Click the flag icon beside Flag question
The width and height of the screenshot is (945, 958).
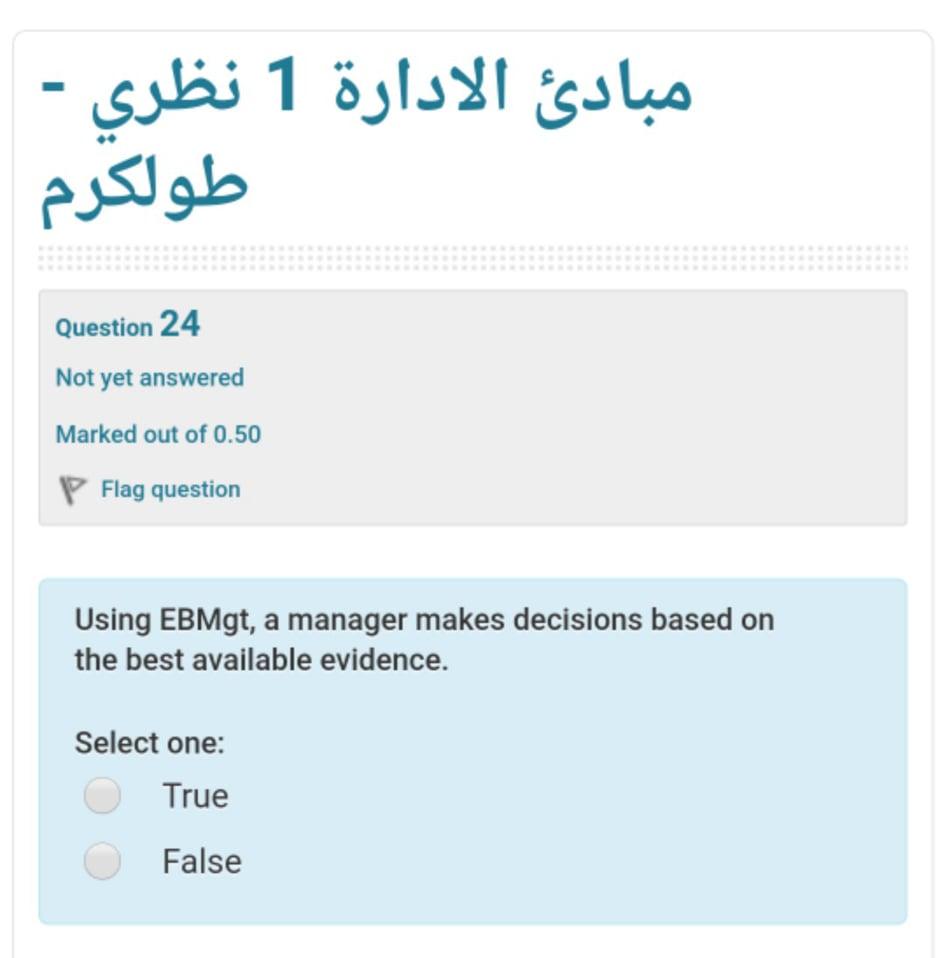(x=70, y=488)
